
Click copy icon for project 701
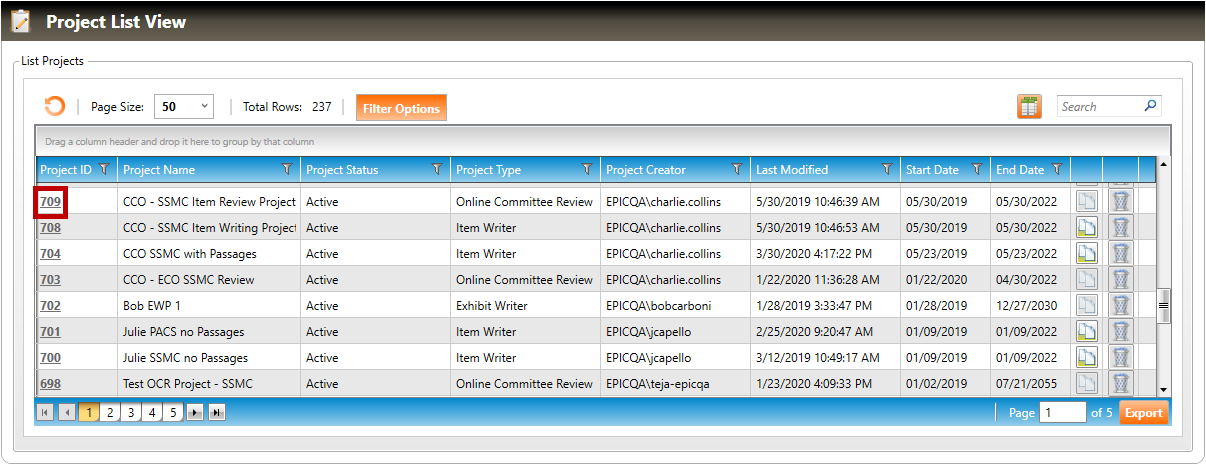click(1086, 332)
